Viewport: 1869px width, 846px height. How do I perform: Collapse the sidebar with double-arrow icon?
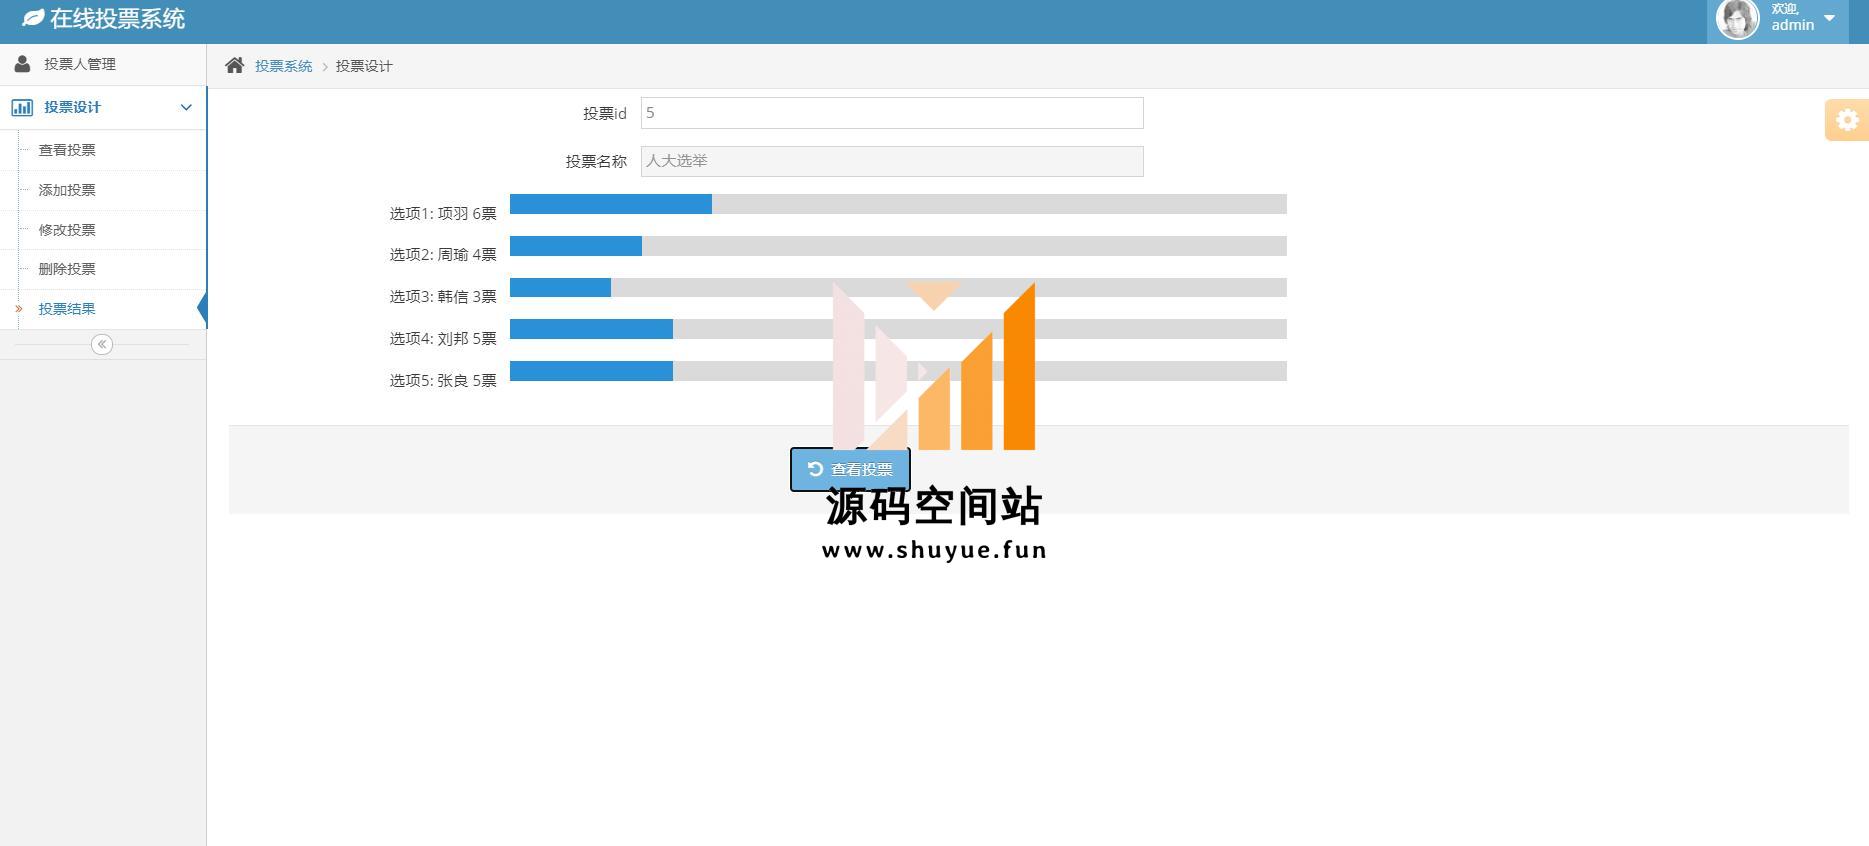102,344
